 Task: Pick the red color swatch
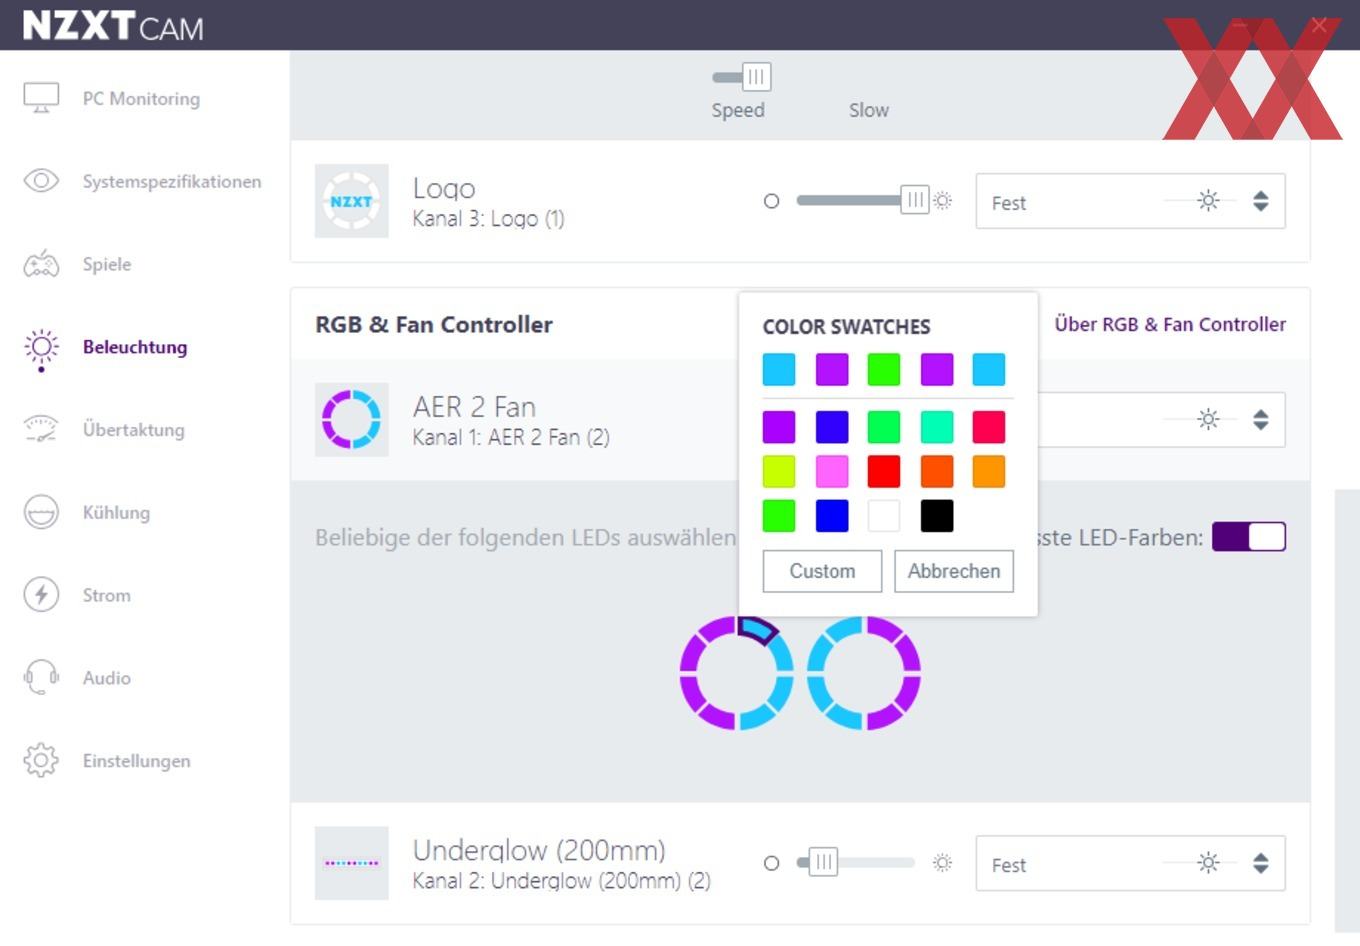tap(884, 471)
